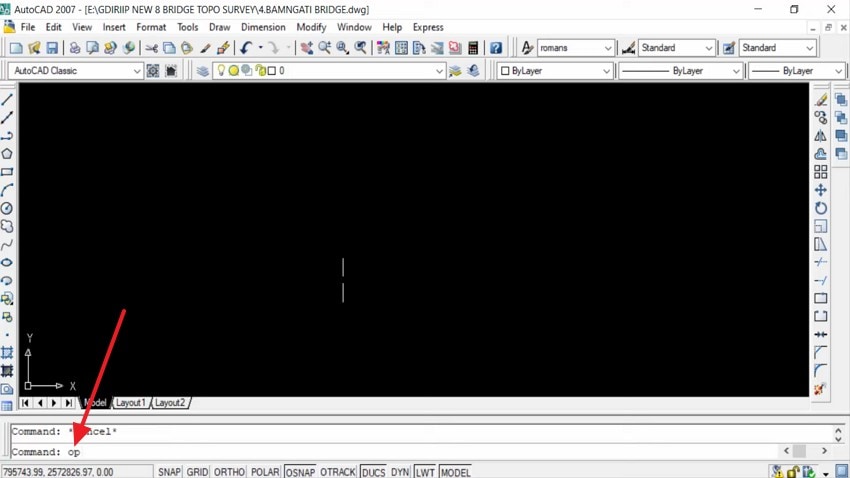Image resolution: width=850 pixels, height=478 pixels.
Task: Select the Table tool
Action: [x=7, y=406]
